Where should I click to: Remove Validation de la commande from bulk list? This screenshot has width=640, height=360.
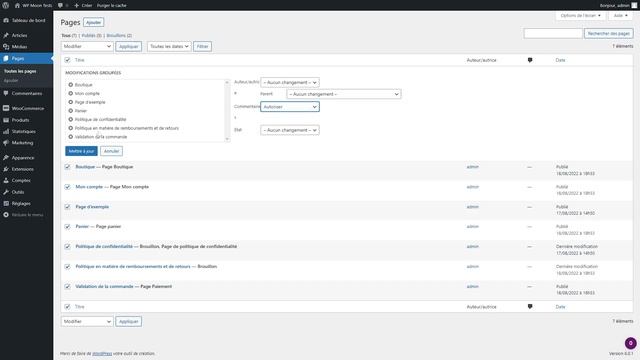71,137
